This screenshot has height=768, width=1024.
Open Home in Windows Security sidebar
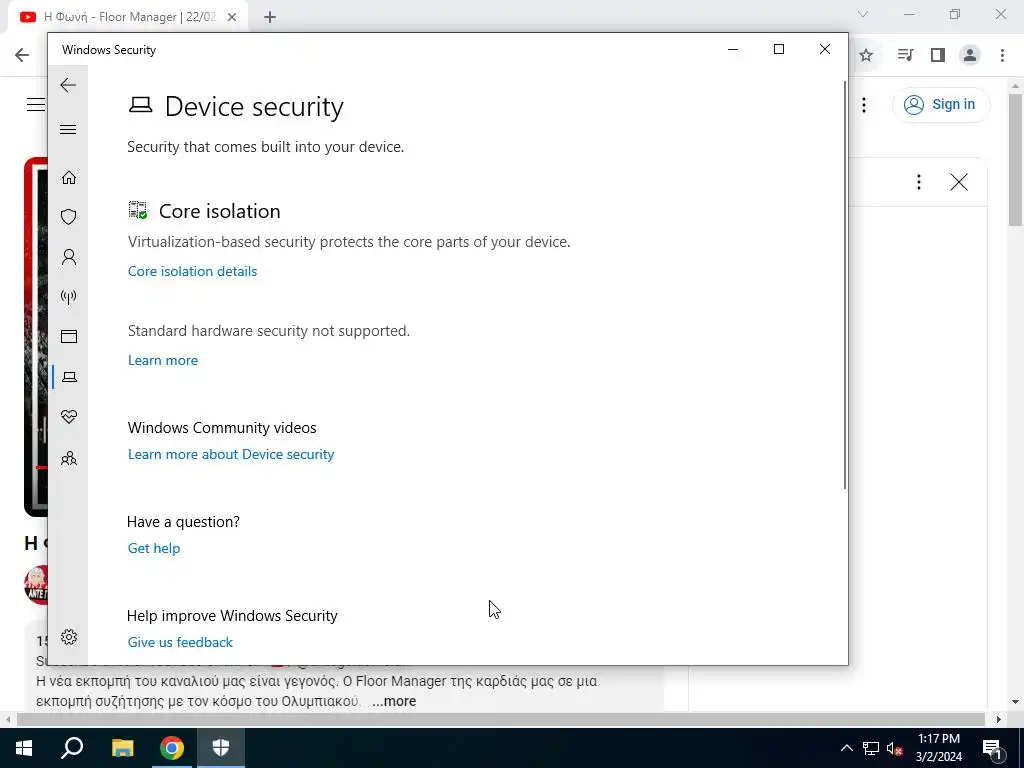pyautogui.click(x=69, y=178)
